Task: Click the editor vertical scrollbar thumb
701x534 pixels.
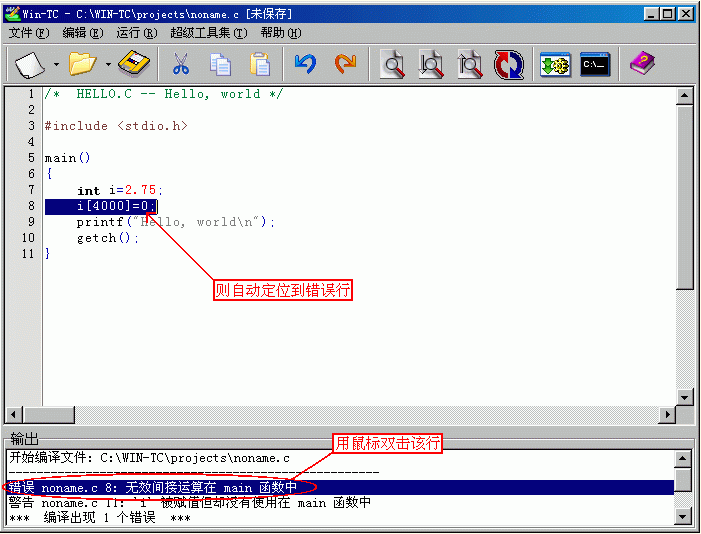Action: (x=684, y=197)
